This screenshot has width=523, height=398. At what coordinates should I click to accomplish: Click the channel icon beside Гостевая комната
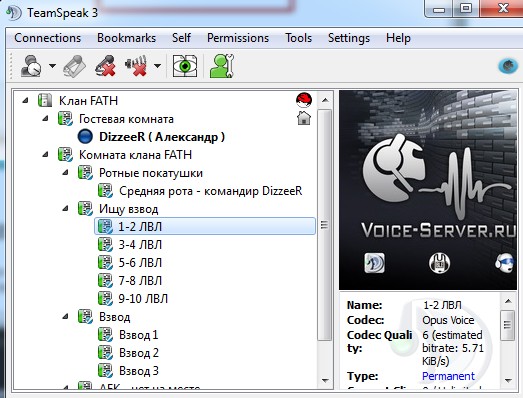coord(65,118)
